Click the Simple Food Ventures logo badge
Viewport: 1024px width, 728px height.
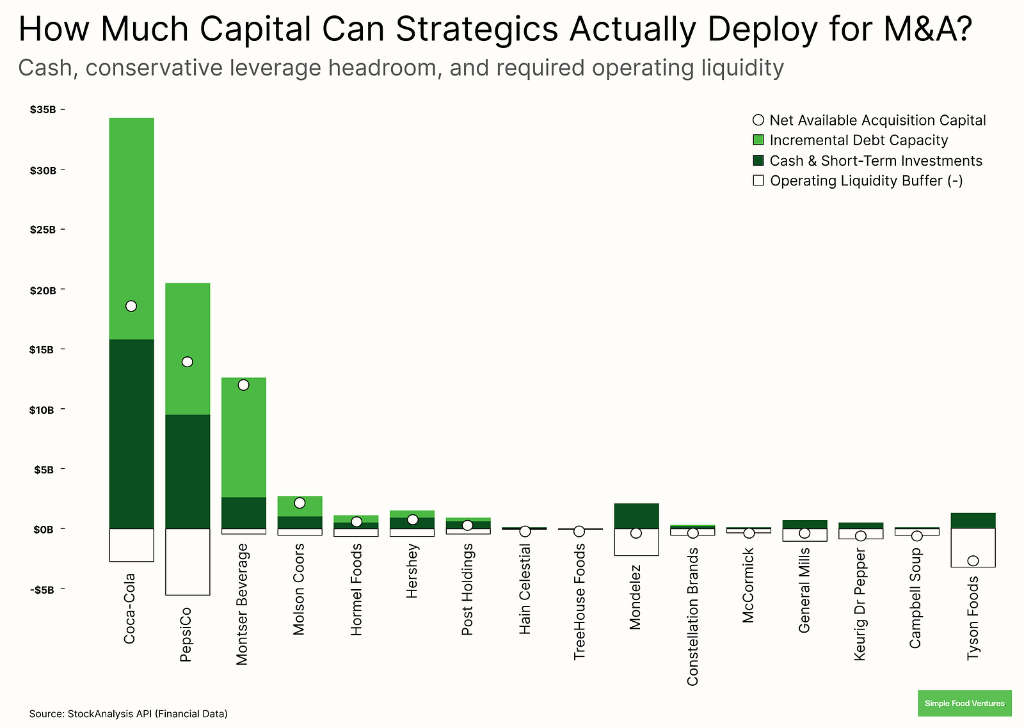coord(964,703)
